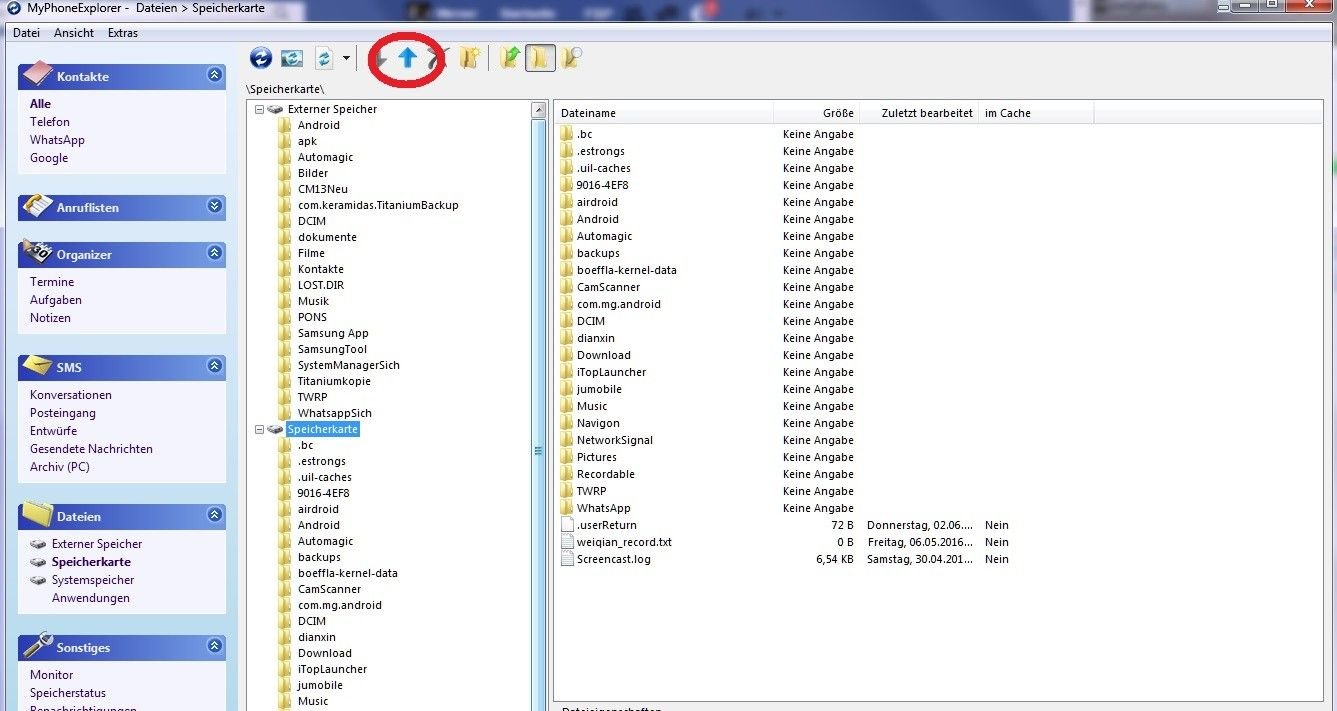Viewport: 1337px width, 711px height.
Task: Click the folder icon of Pictures
Action: [567, 457]
